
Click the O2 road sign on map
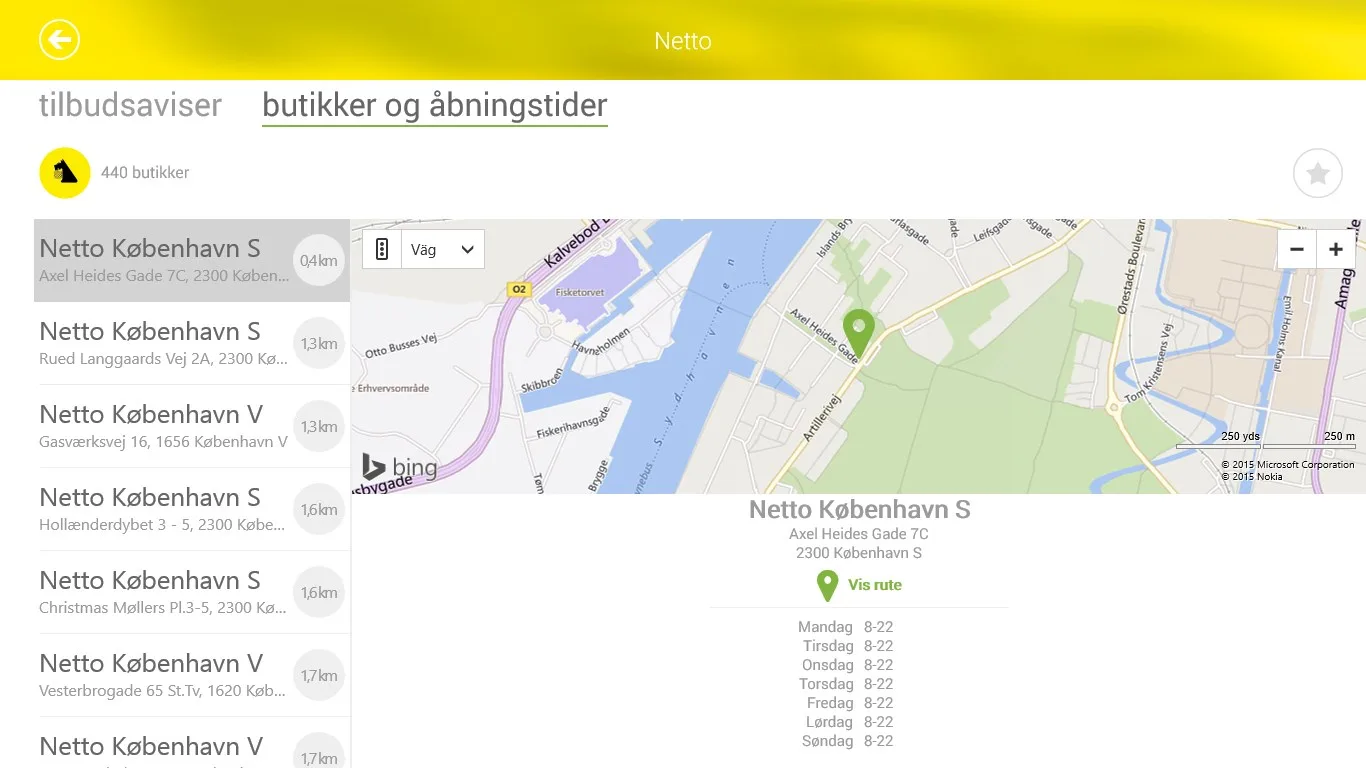tap(518, 289)
